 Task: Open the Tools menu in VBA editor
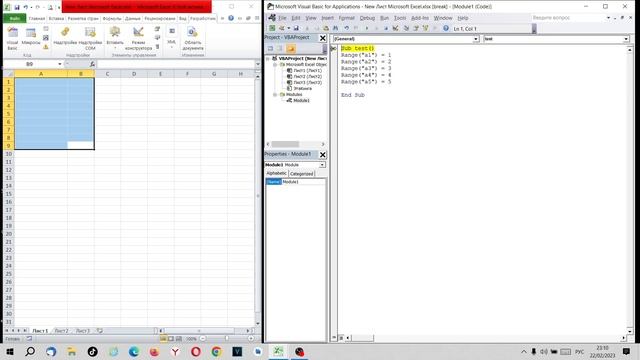pyautogui.click(x=400, y=18)
